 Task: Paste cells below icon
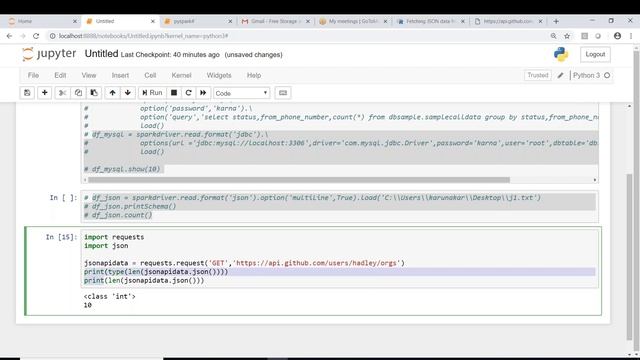click(94, 93)
